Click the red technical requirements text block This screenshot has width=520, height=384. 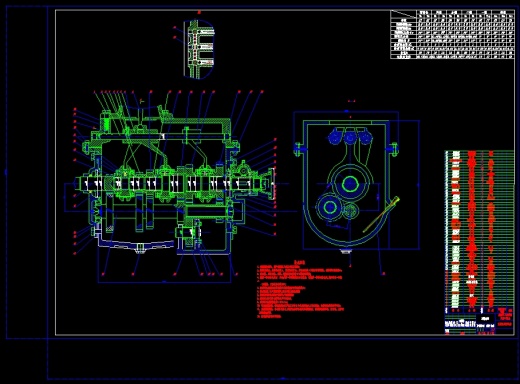(300, 289)
